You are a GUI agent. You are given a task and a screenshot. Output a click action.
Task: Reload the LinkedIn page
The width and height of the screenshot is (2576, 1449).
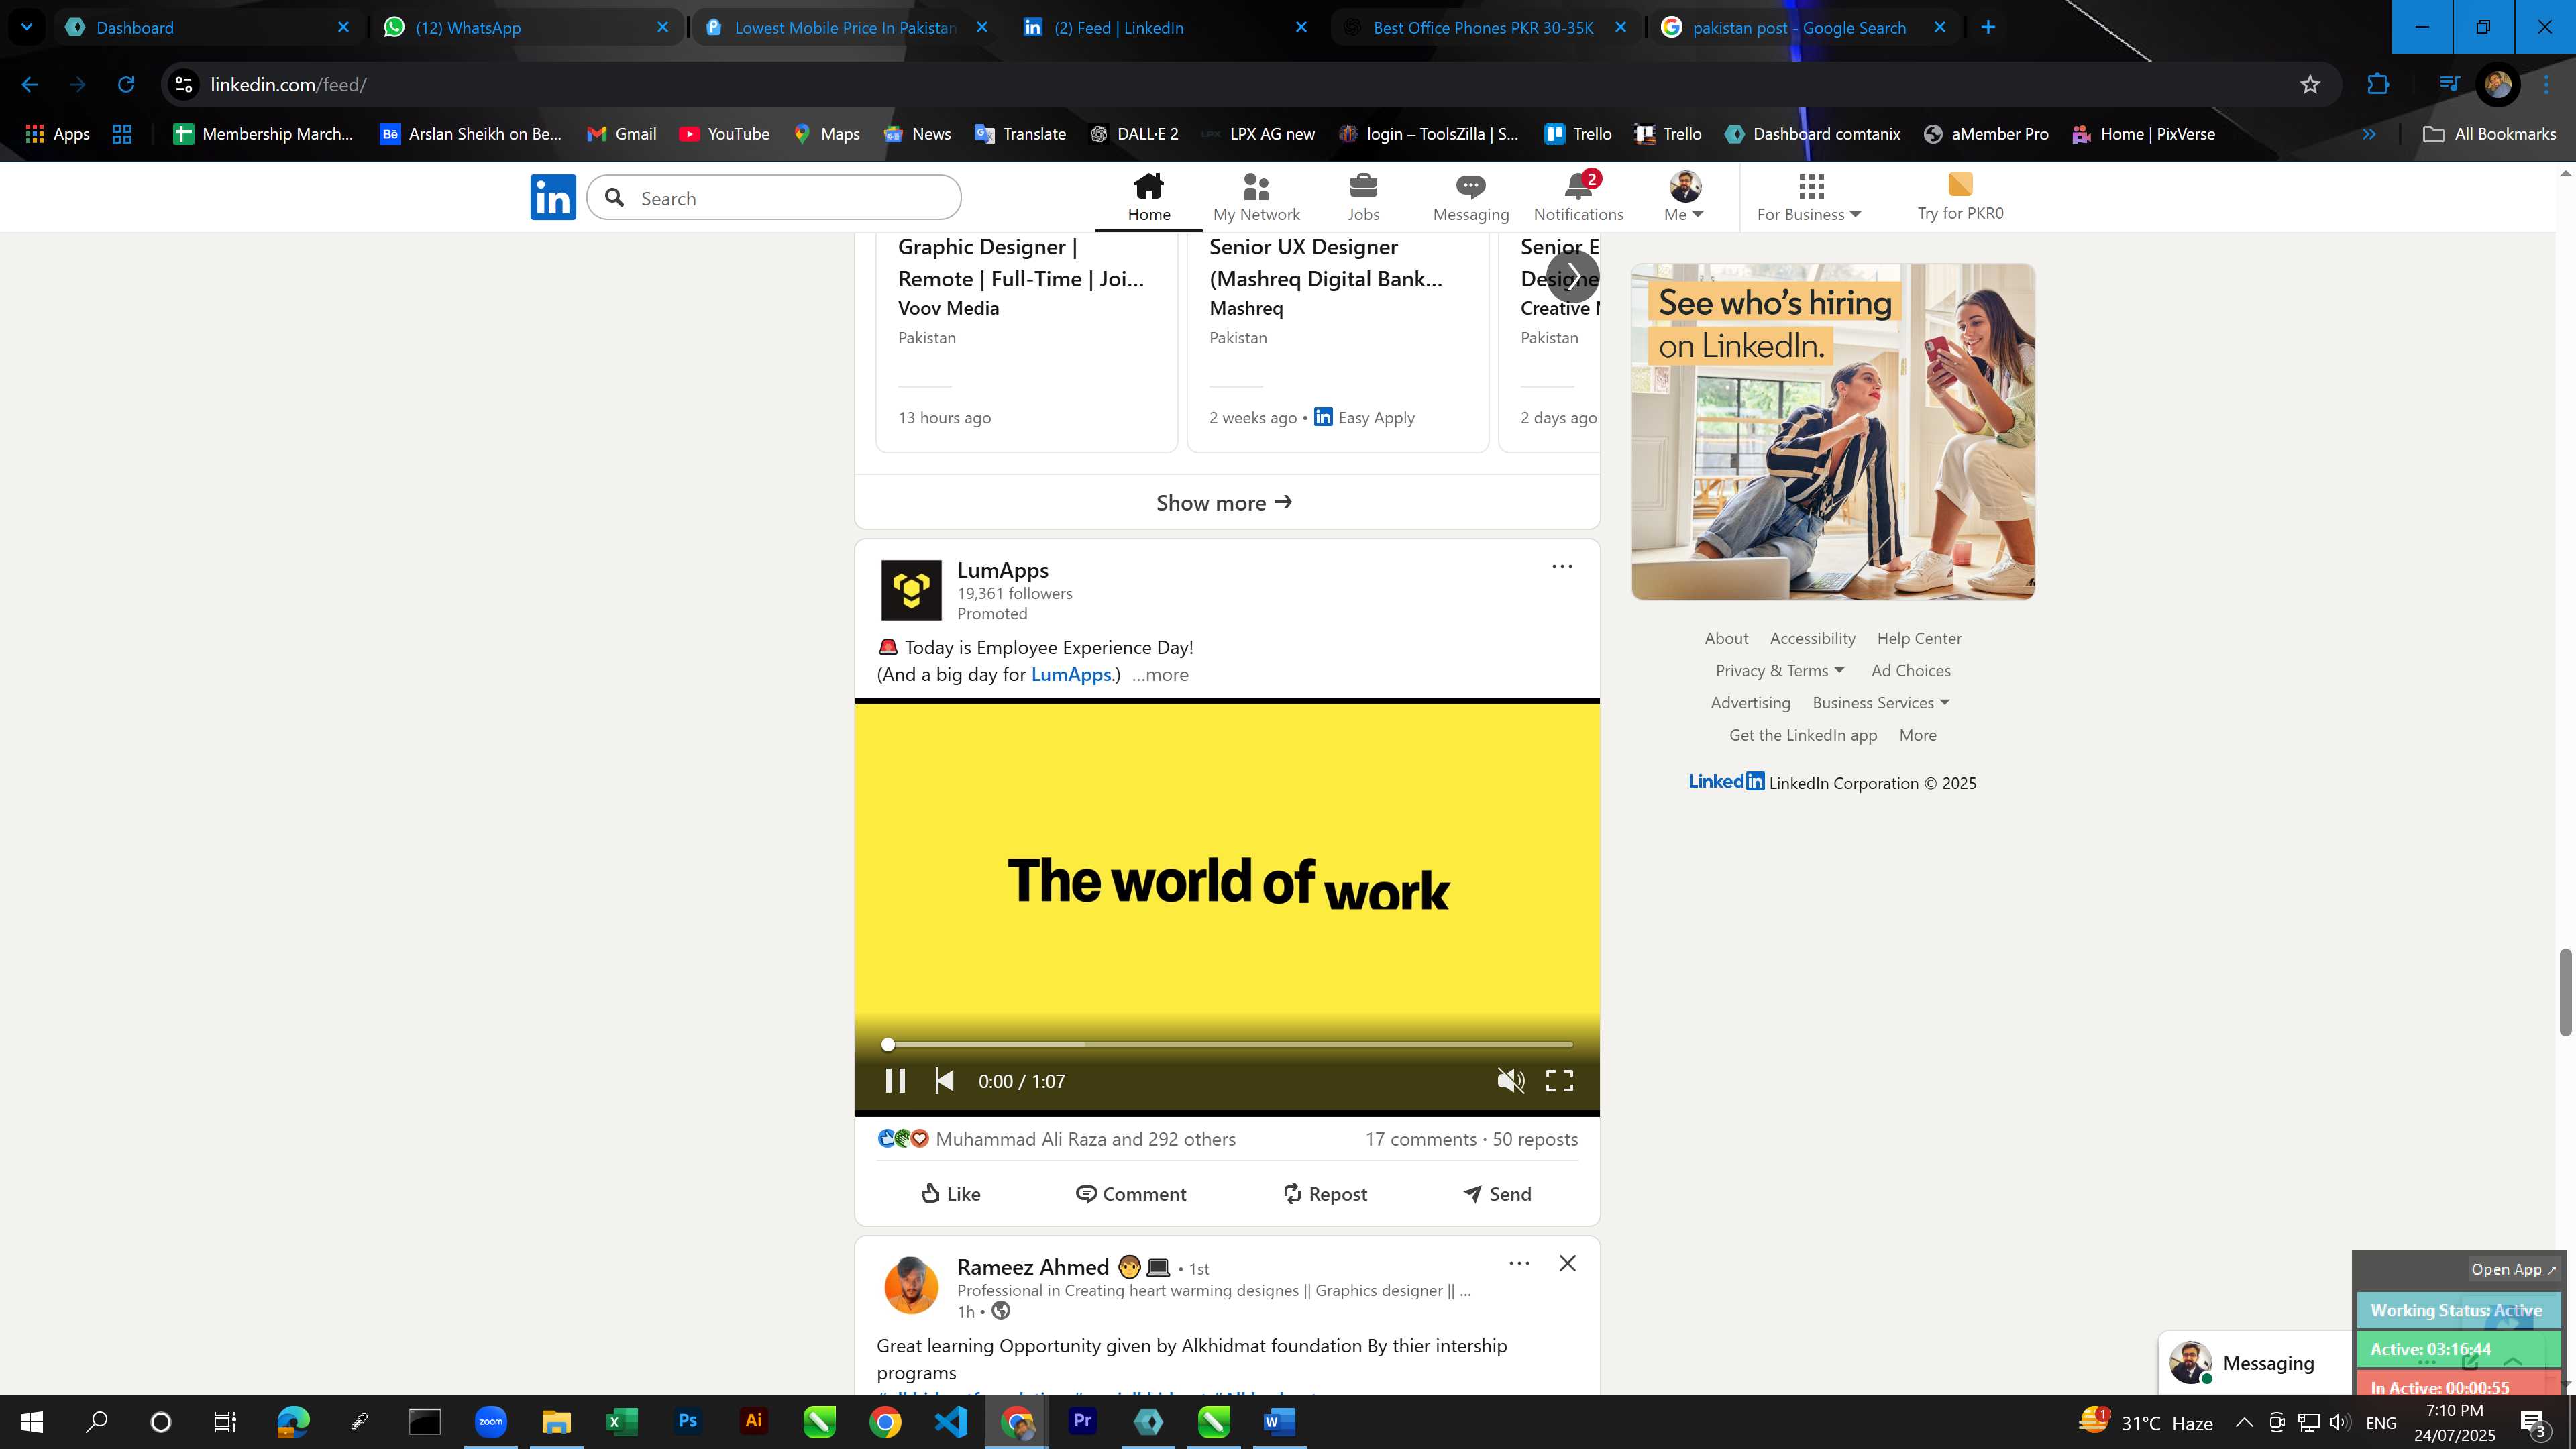tap(126, 85)
